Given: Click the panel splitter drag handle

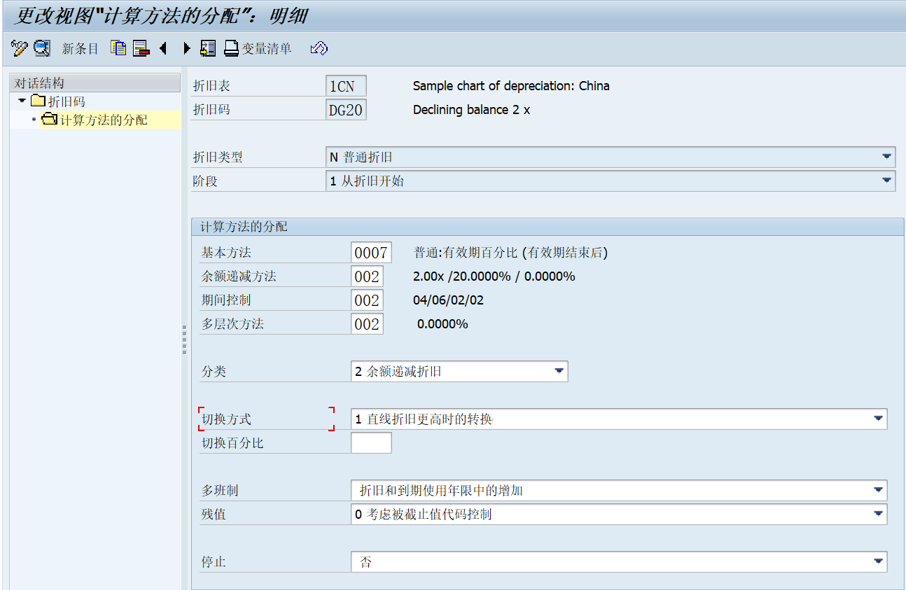Looking at the screenshot, I should coord(184,340).
